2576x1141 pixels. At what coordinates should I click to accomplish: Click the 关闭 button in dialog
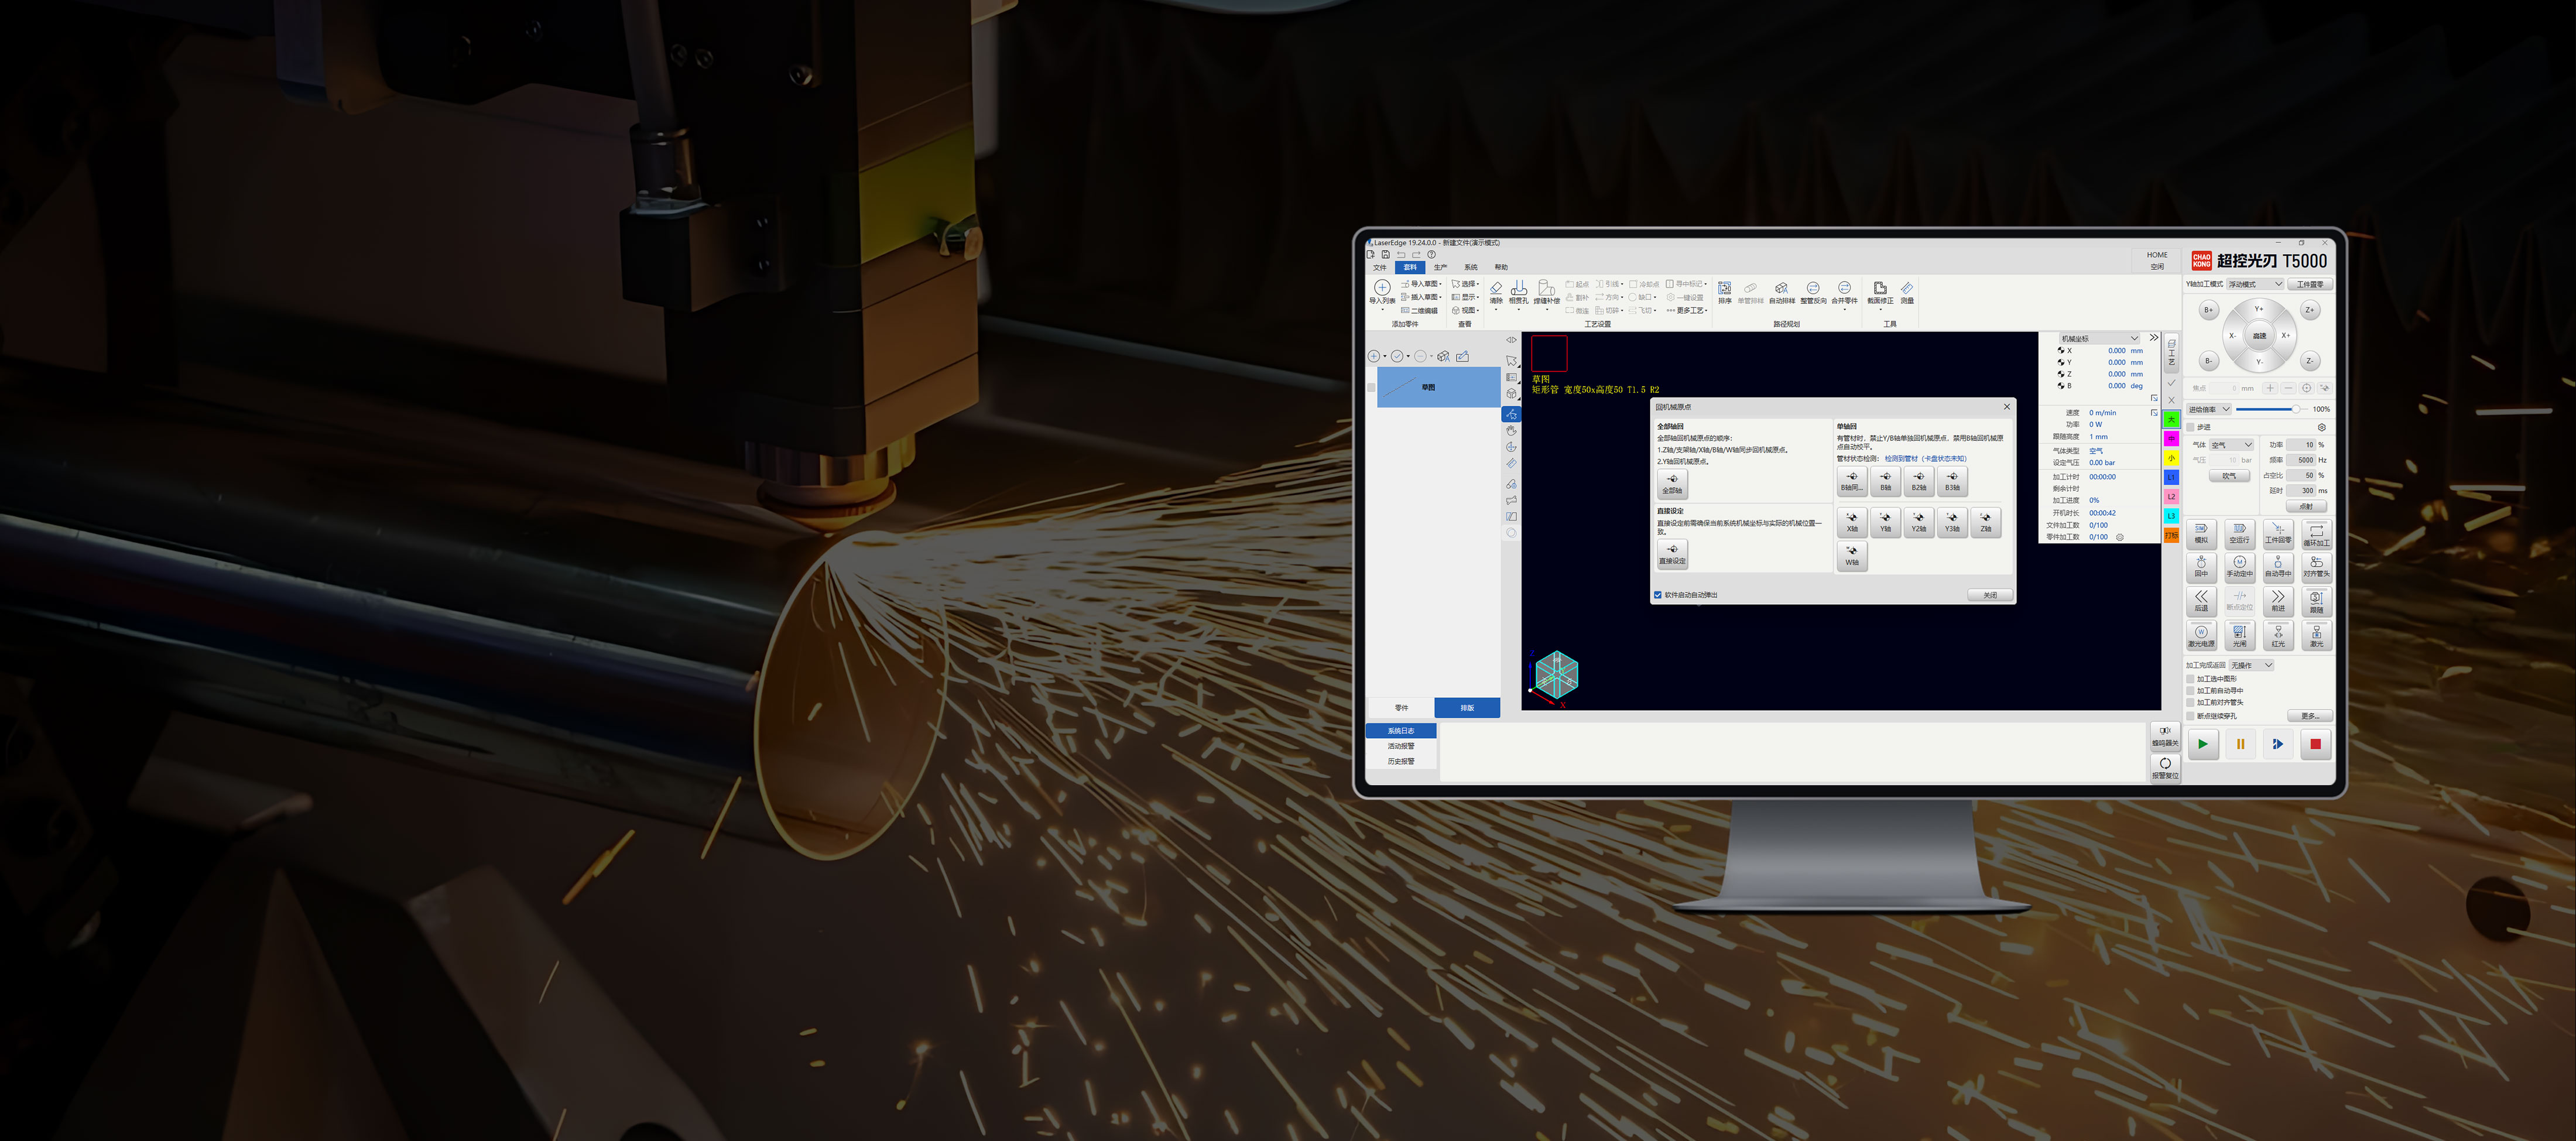point(1989,595)
